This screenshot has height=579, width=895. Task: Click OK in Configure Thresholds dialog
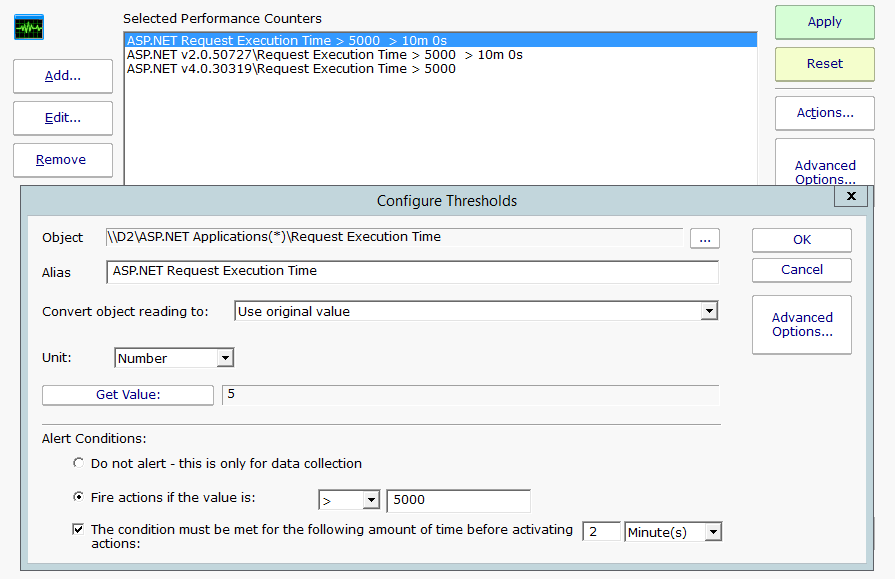click(x=801, y=240)
